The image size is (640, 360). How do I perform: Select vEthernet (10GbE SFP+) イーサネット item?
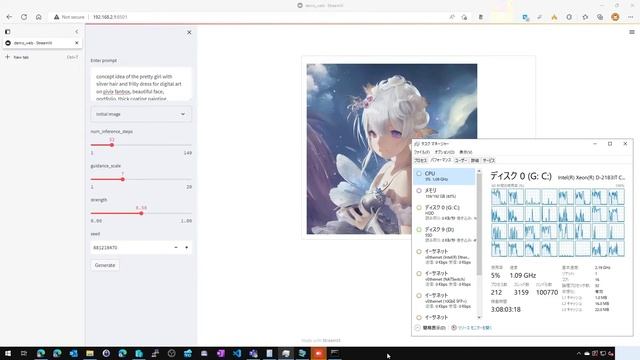444,301
